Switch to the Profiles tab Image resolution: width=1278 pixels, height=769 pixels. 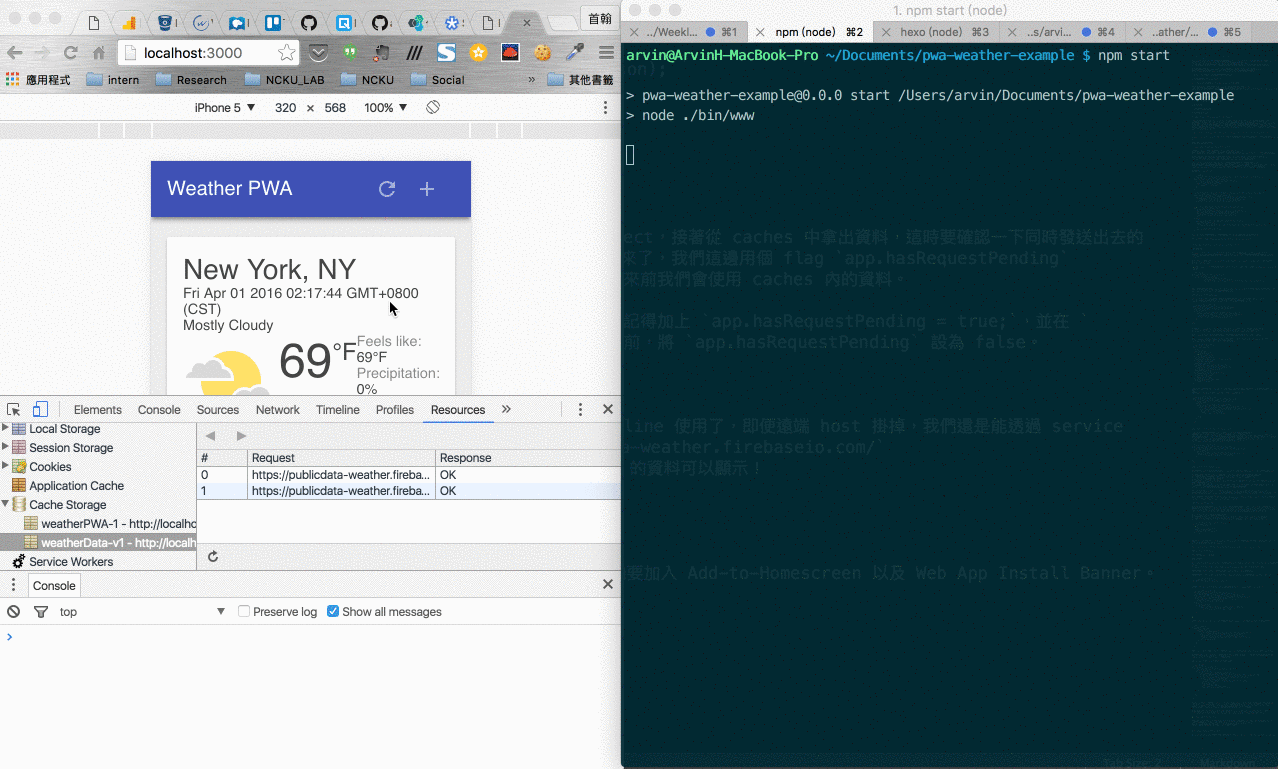tap(395, 410)
